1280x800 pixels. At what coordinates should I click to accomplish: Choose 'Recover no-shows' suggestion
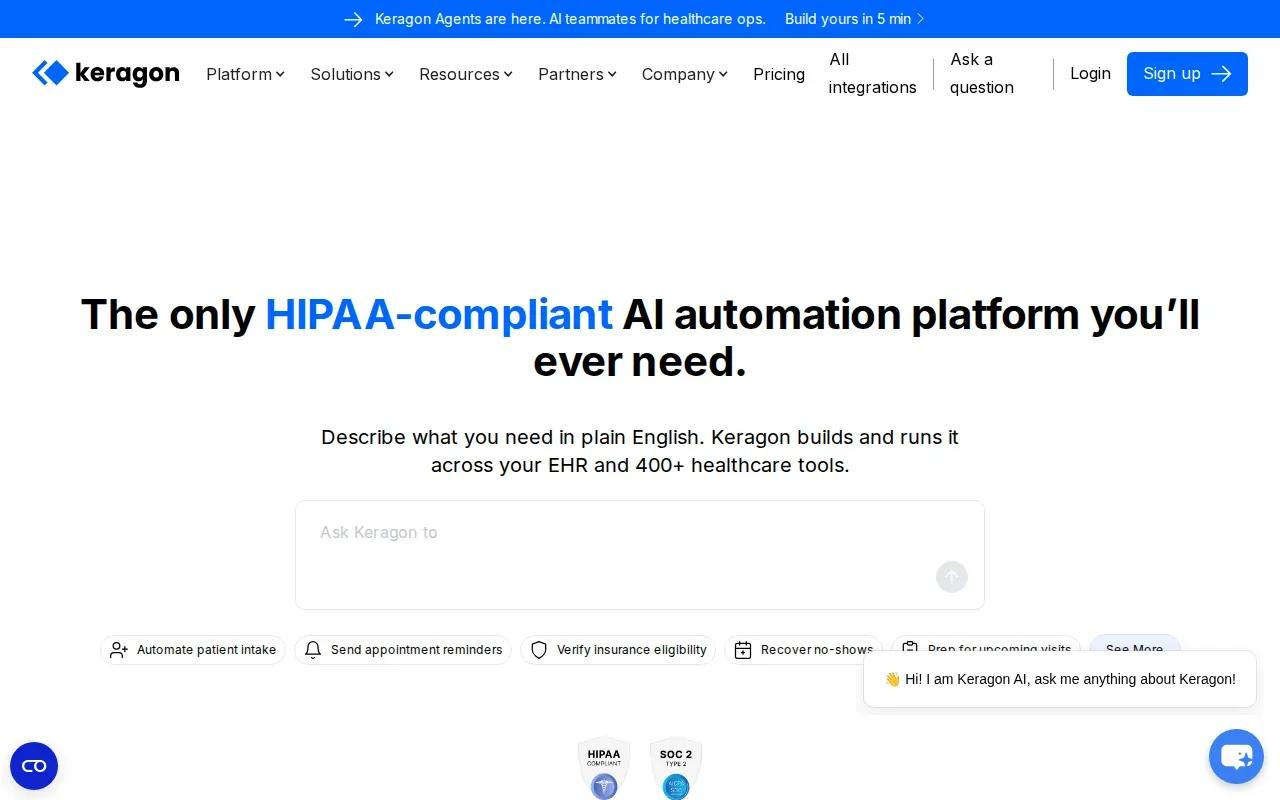point(804,650)
